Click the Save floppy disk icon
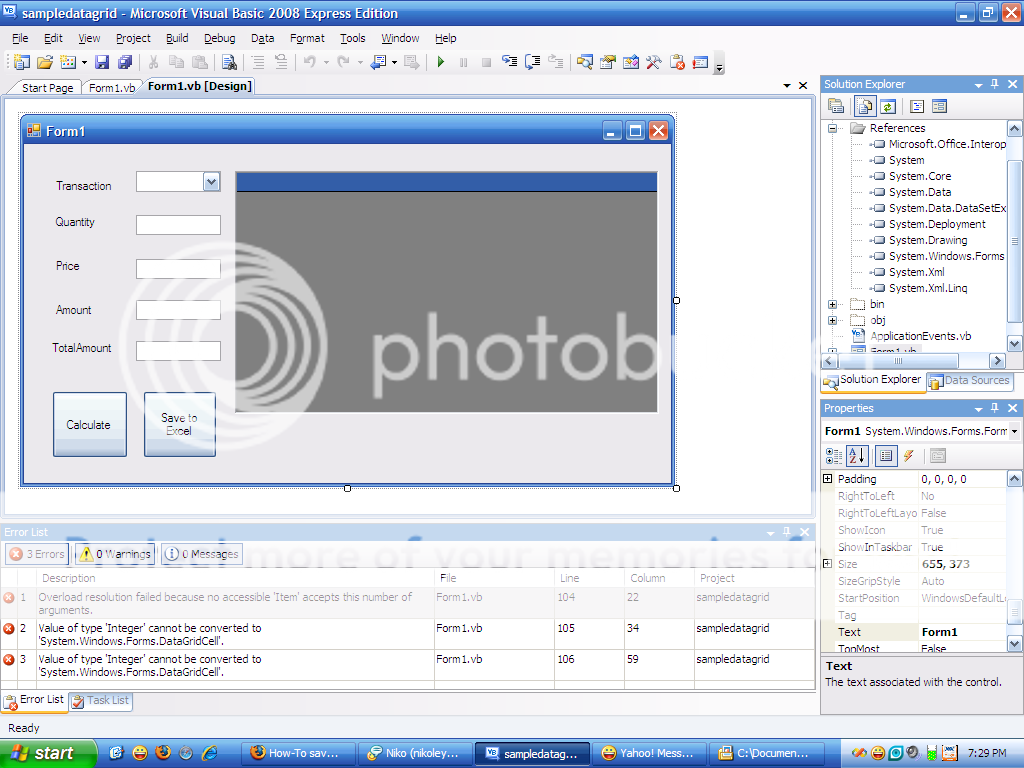Image resolution: width=1024 pixels, height=768 pixels. click(x=102, y=62)
